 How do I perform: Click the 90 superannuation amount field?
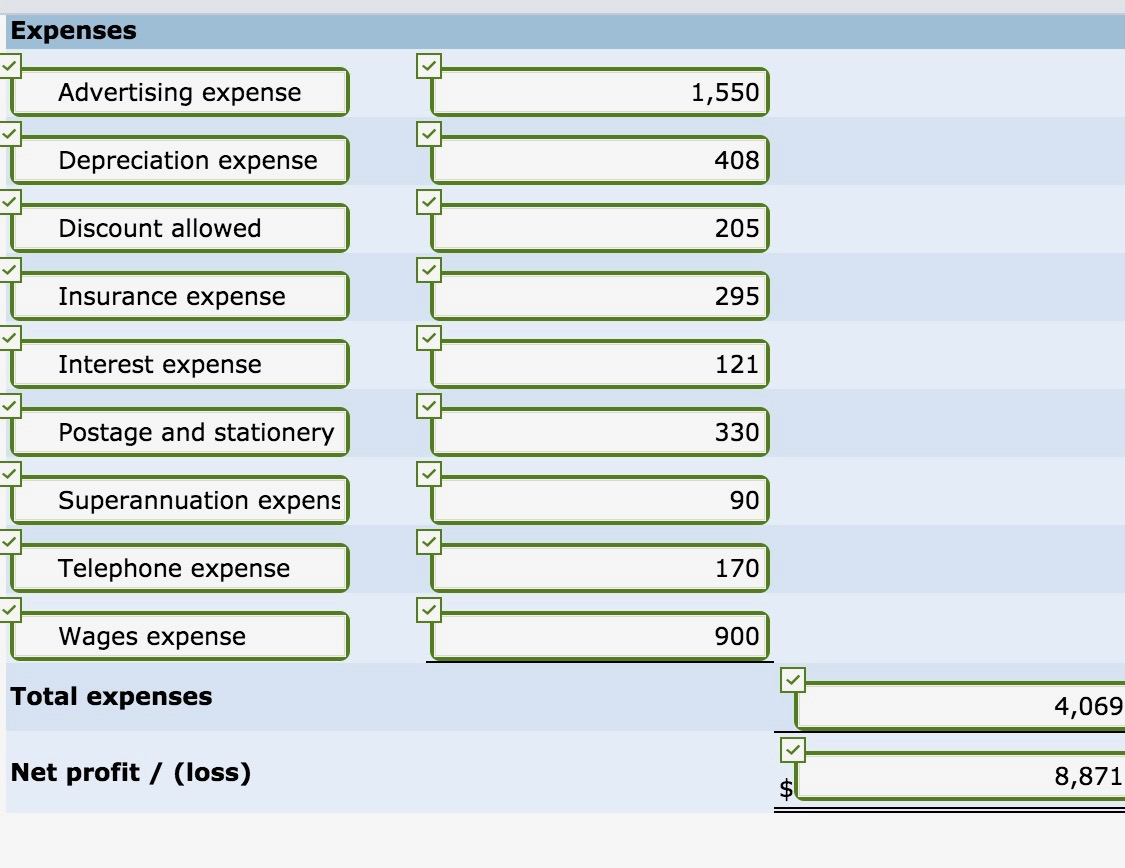click(600, 500)
